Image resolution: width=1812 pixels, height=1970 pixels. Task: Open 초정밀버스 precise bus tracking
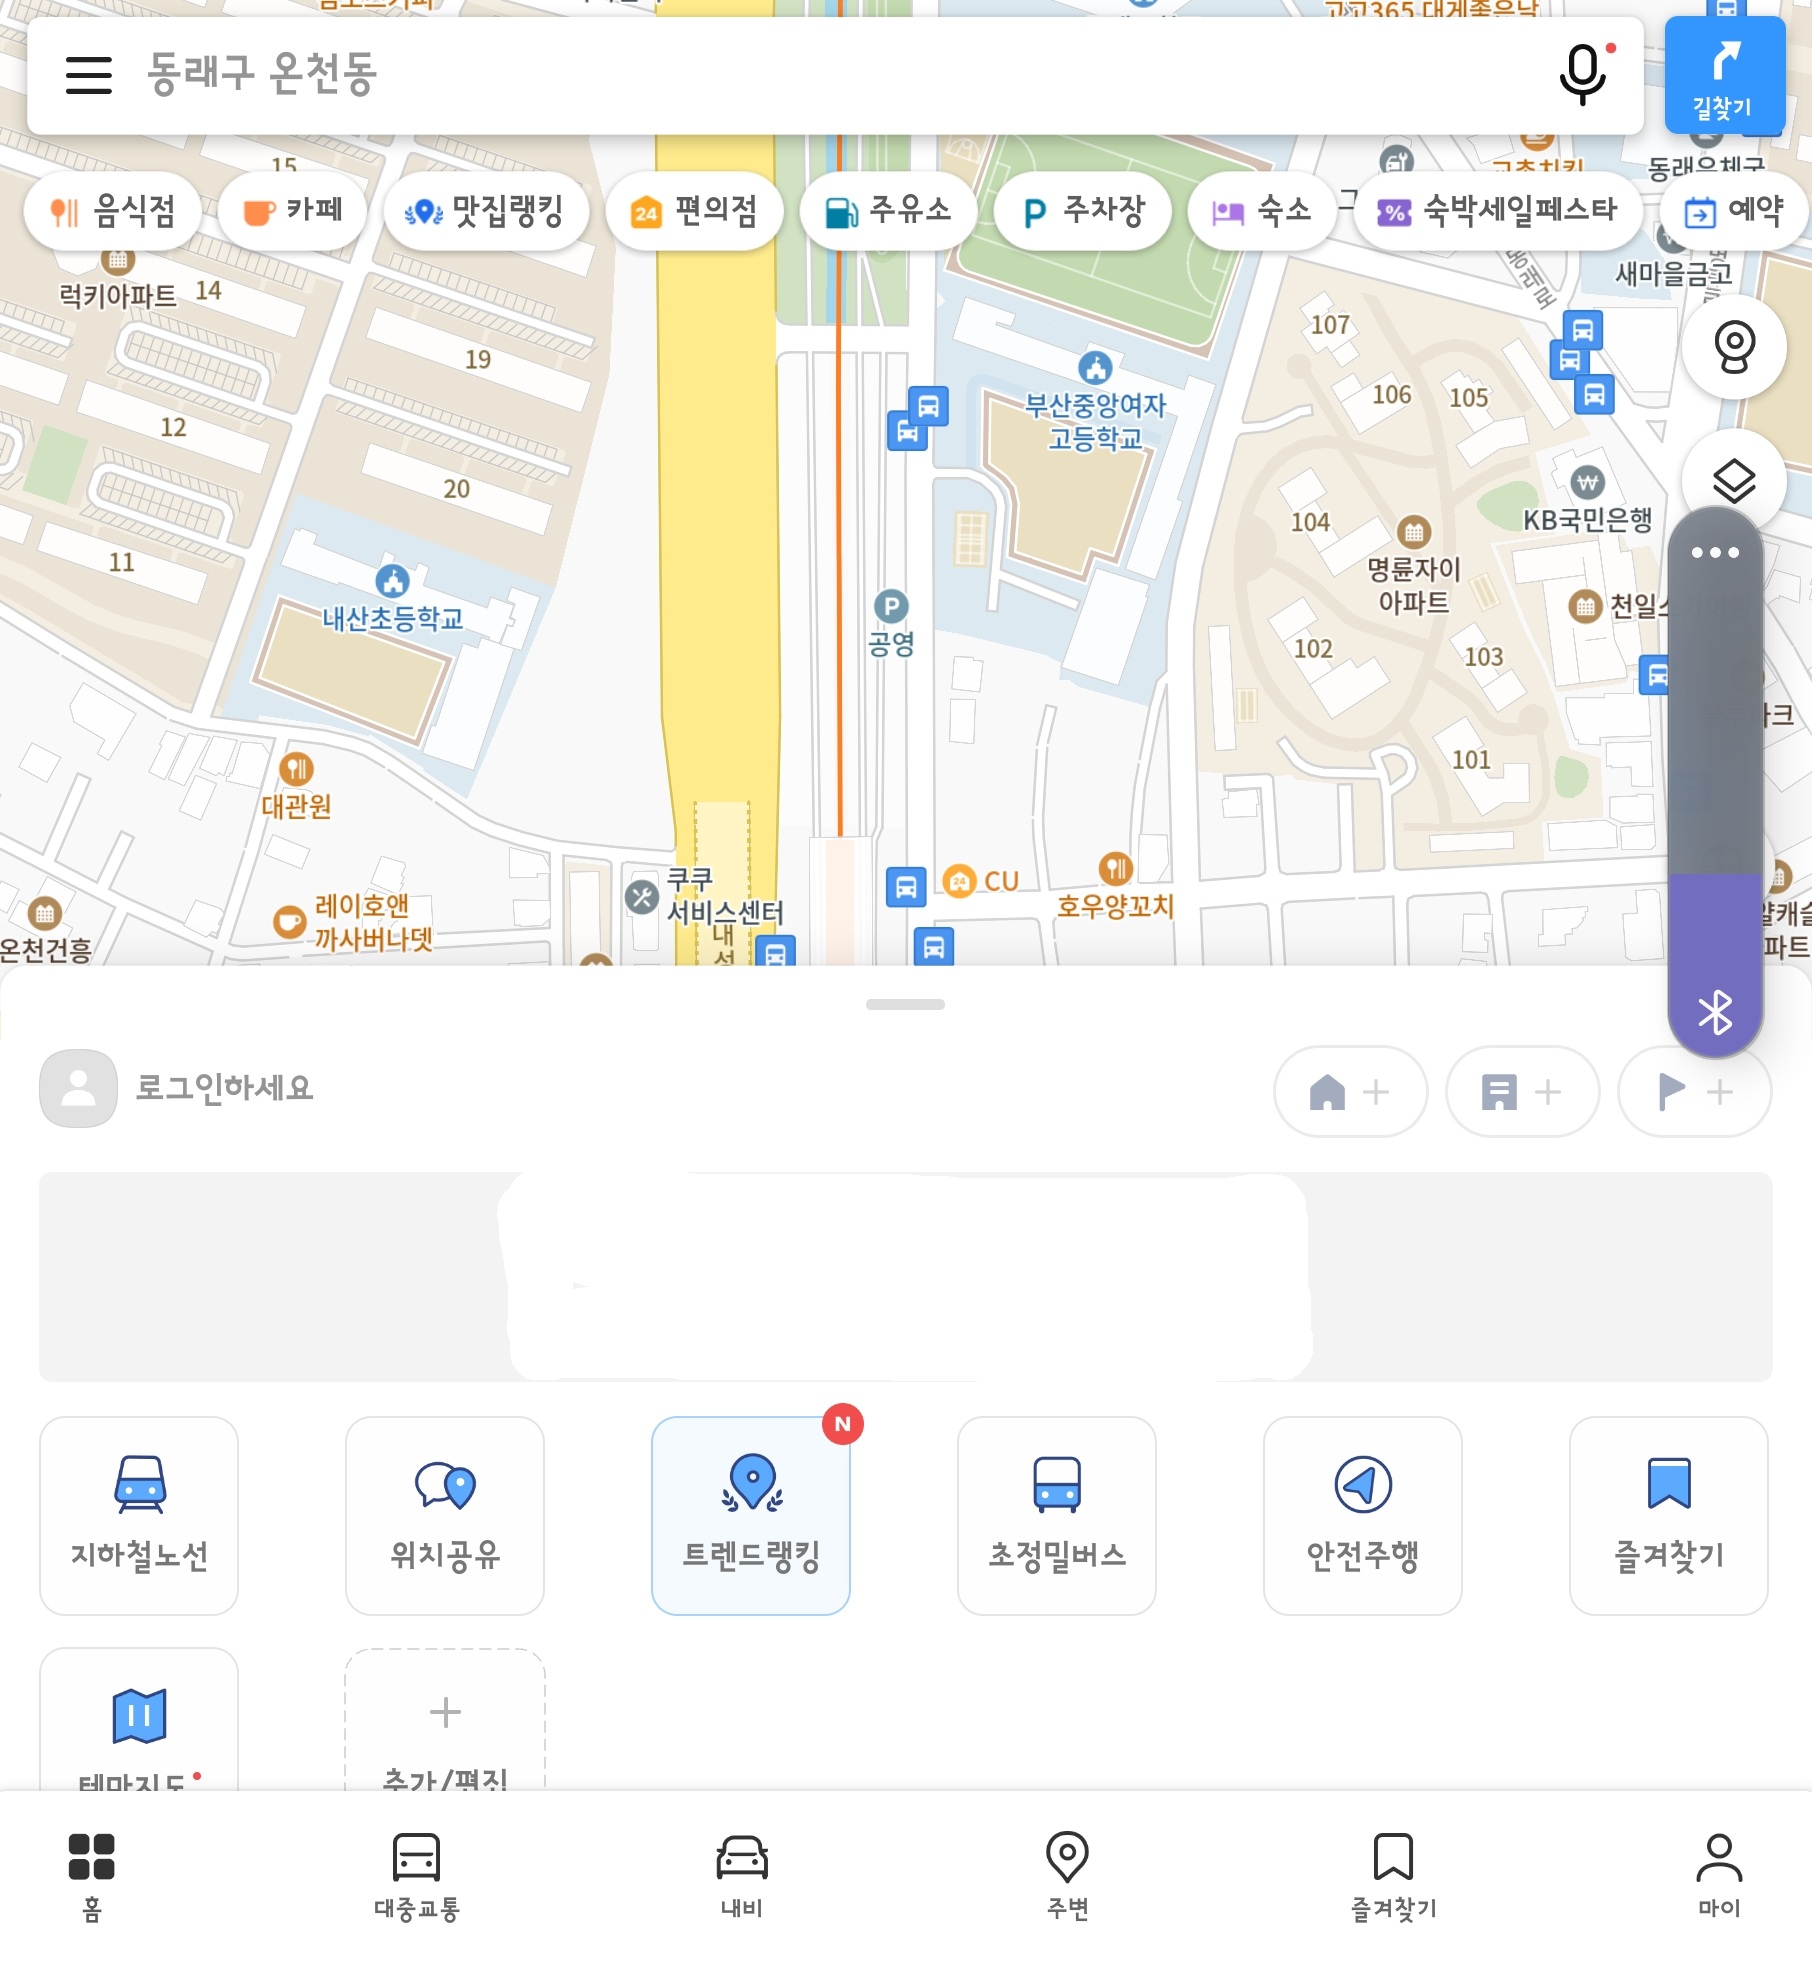tap(1057, 1515)
